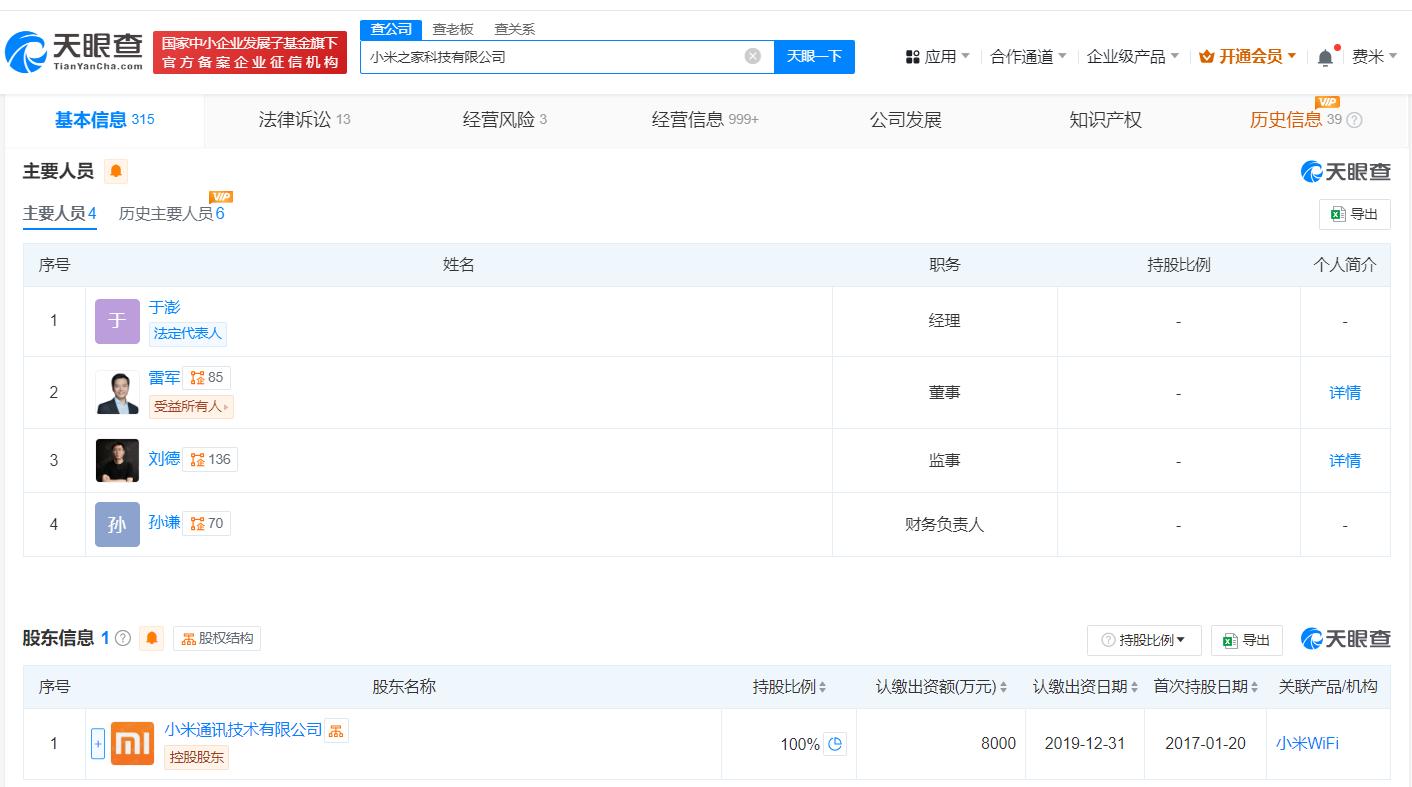Open 详情 link for 雷军
Image resolution: width=1412 pixels, height=787 pixels.
(x=1345, y=393)
